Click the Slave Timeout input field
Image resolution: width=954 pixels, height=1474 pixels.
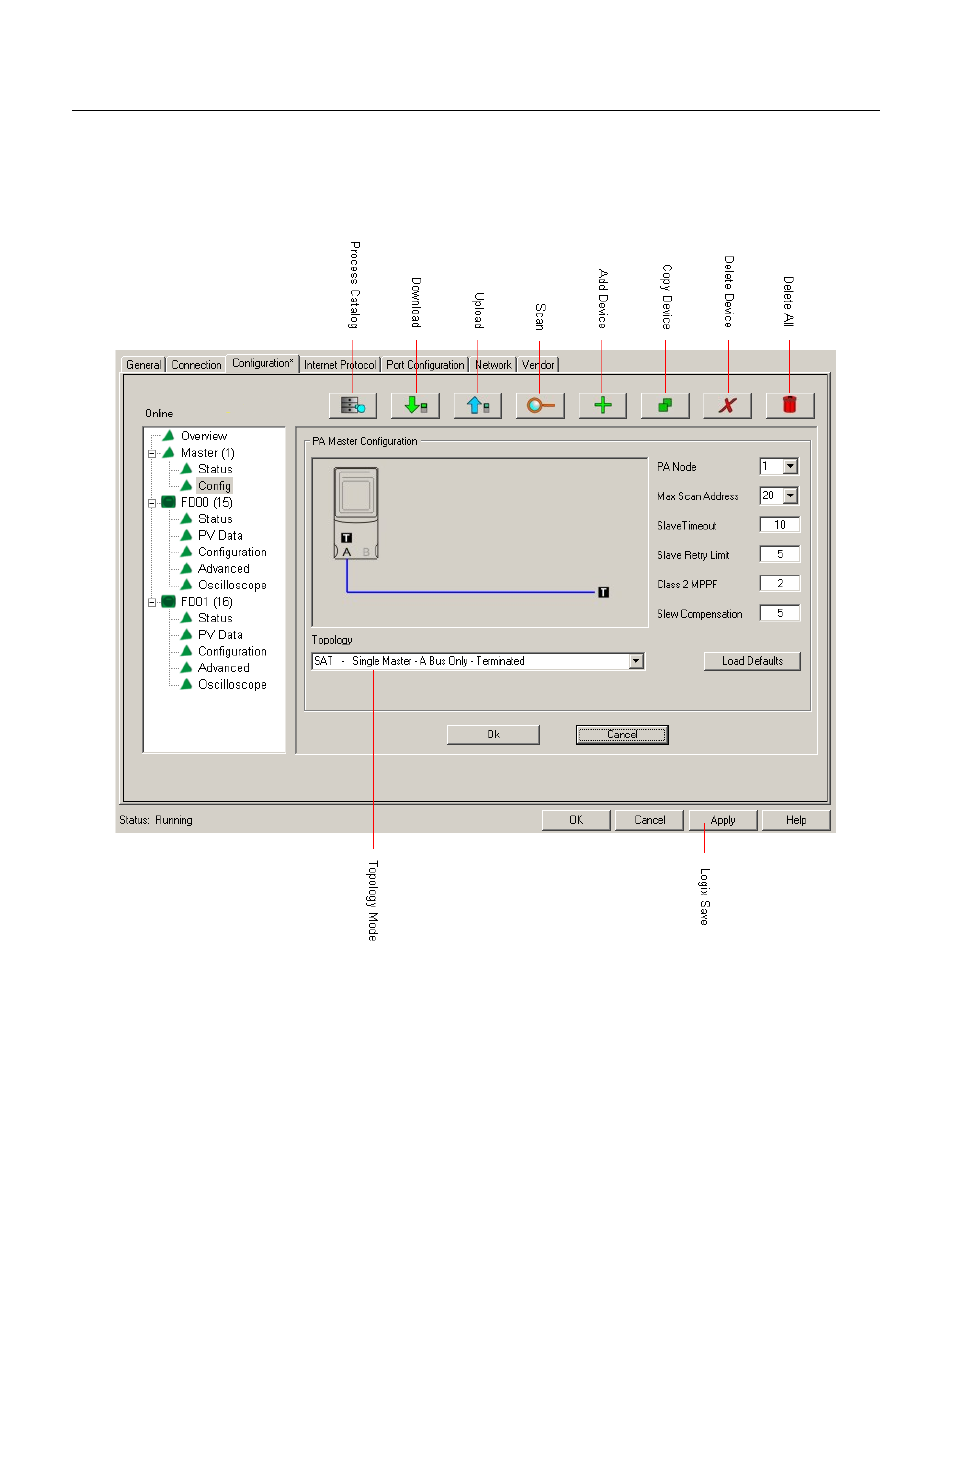(x=780, y=525)
